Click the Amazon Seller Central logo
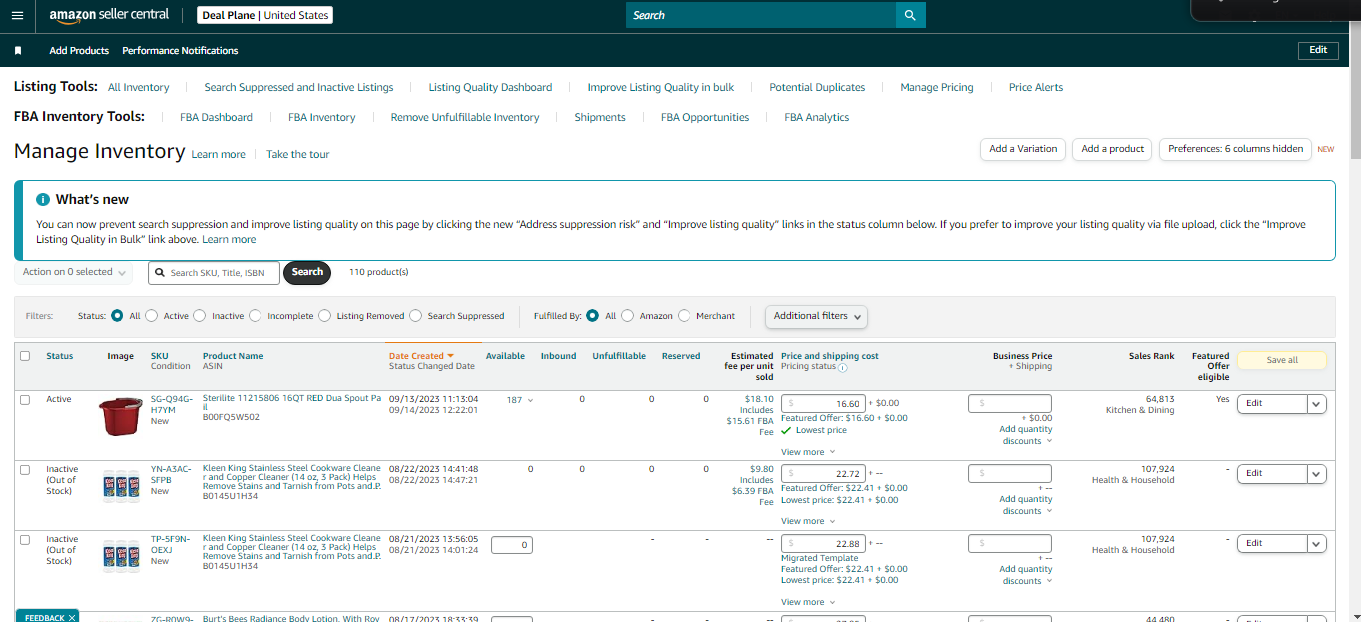The height and width of the screenshot is (622, 1361). 109,15
